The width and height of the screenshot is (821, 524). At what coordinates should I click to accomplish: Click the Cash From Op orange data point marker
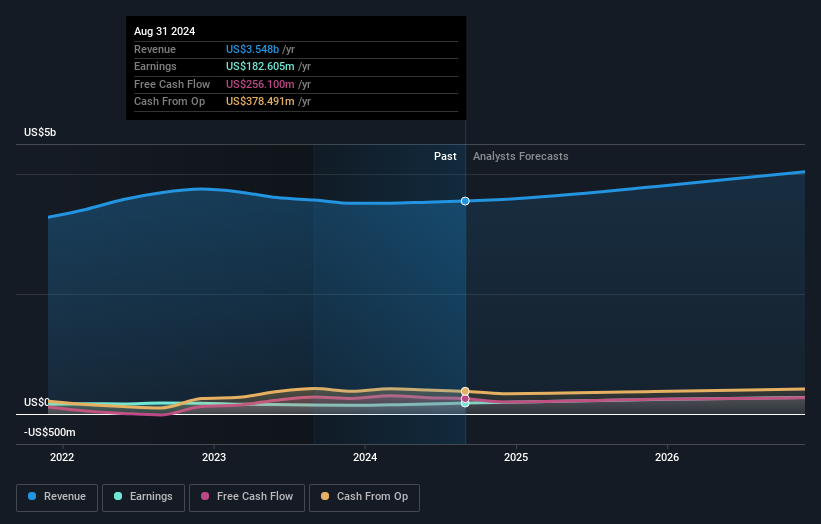pyautogui.click(x=465, y=391)
